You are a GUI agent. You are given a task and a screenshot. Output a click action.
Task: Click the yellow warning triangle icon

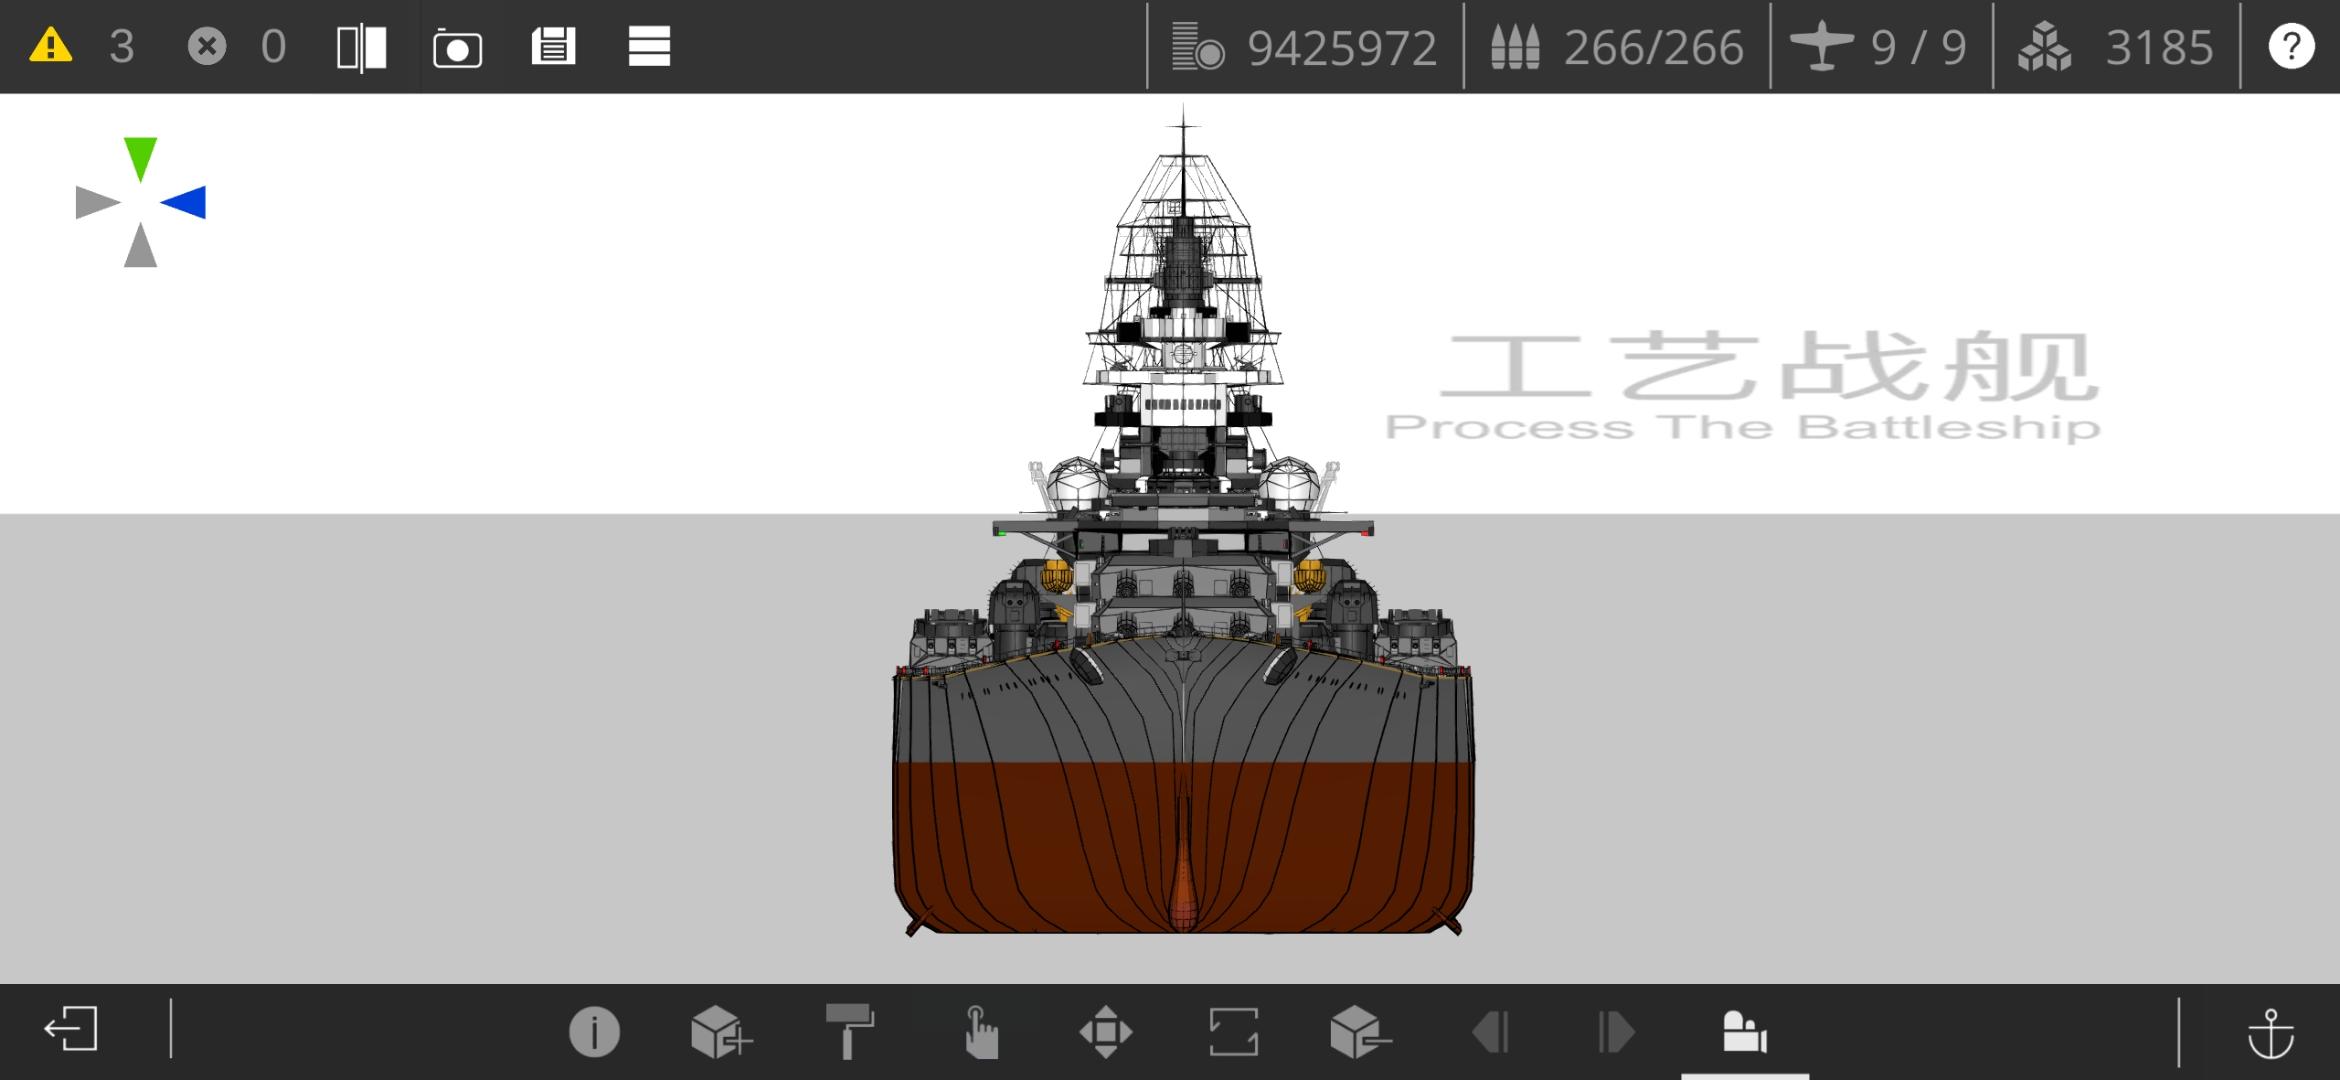pos(51,46)
